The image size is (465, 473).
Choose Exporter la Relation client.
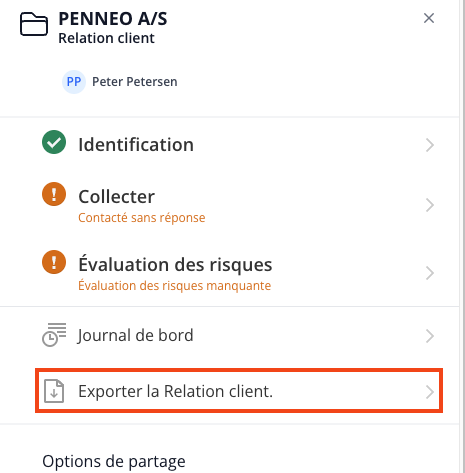click(239, 391)
